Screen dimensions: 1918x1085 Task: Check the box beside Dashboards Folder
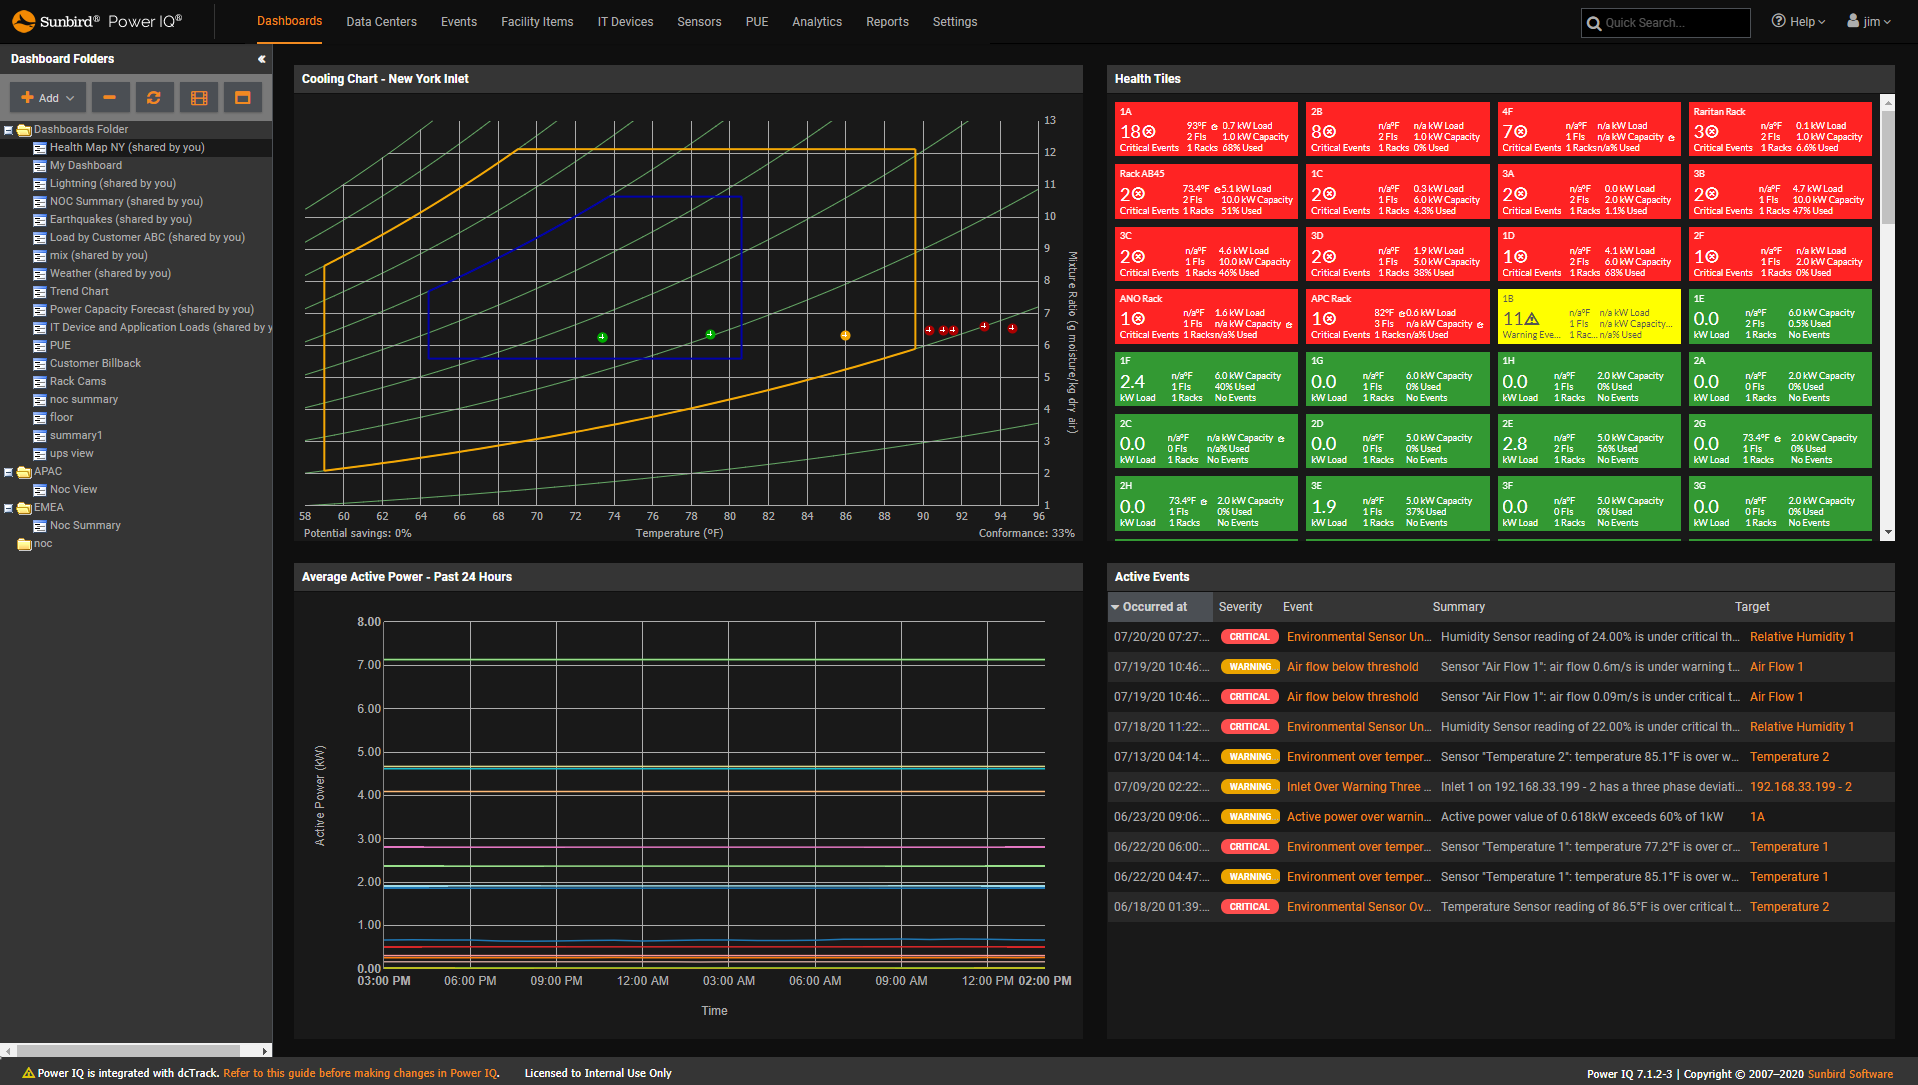(8, 129)
